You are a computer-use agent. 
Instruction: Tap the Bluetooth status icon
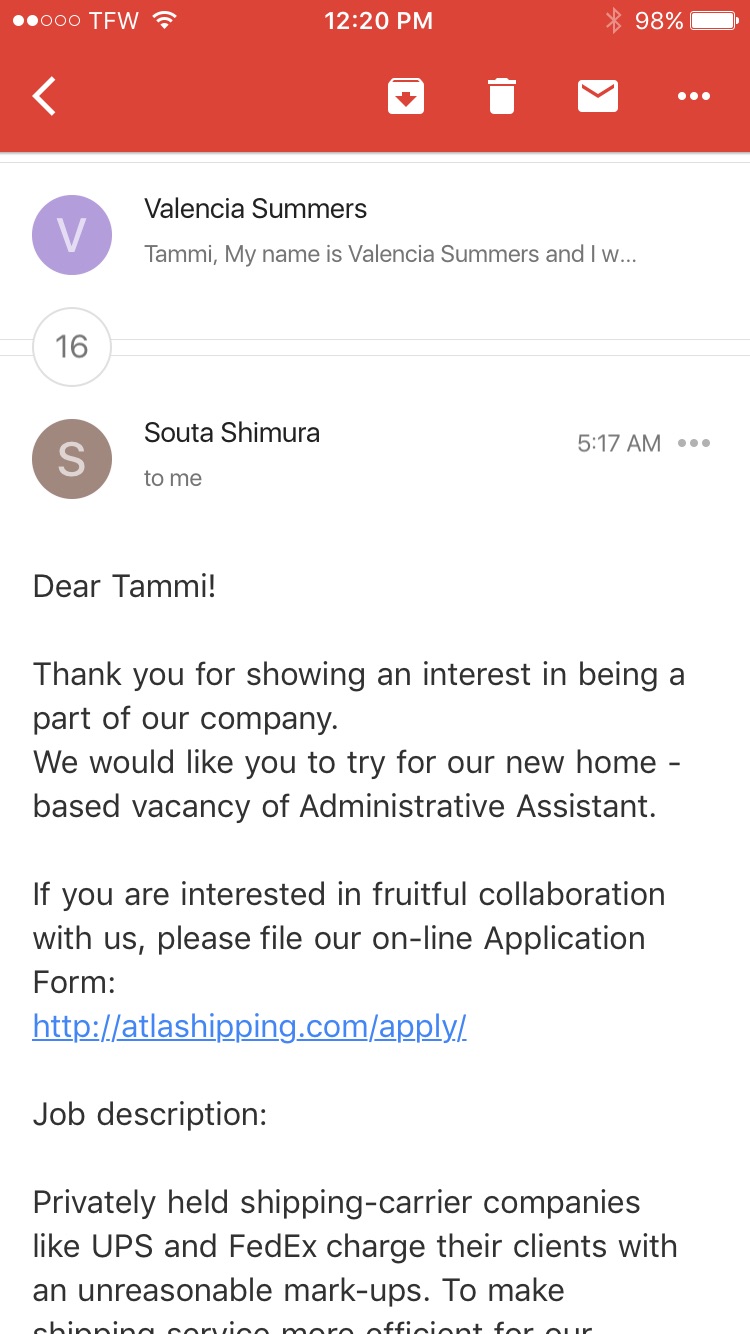point(614,20)
